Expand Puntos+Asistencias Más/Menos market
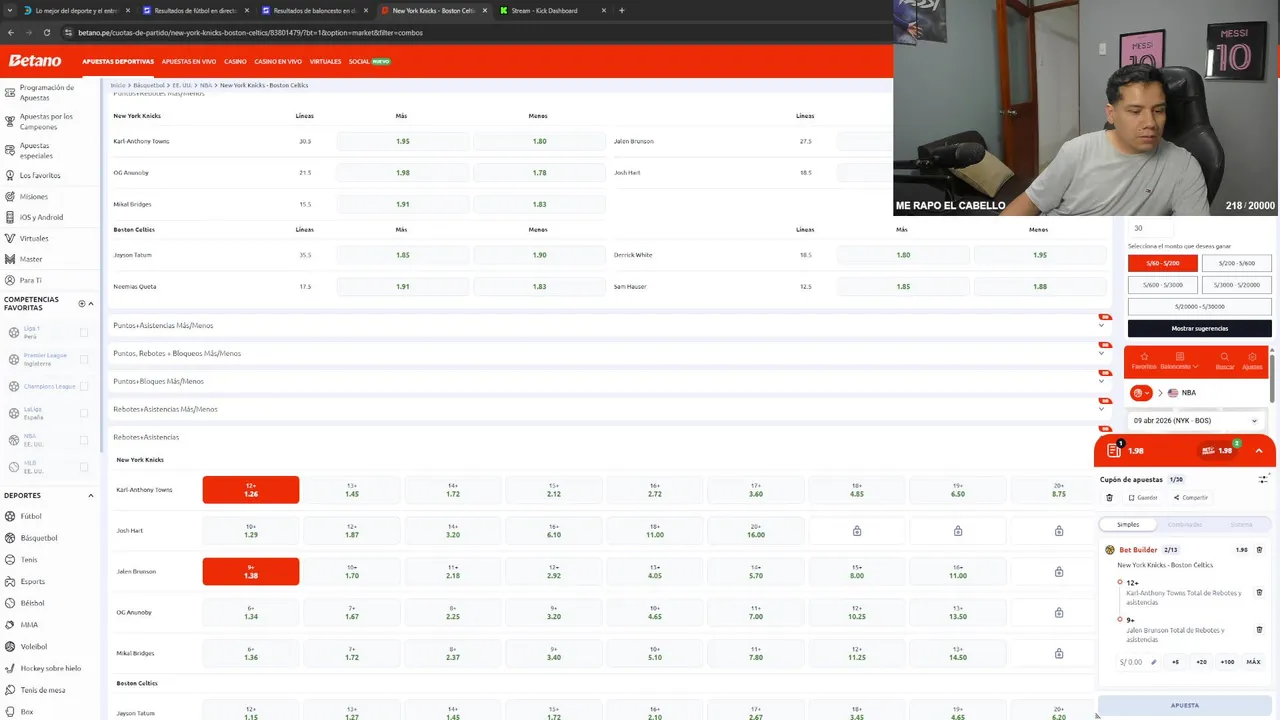The height and width of the screenshot is (720, 1280). click(608, 325)
